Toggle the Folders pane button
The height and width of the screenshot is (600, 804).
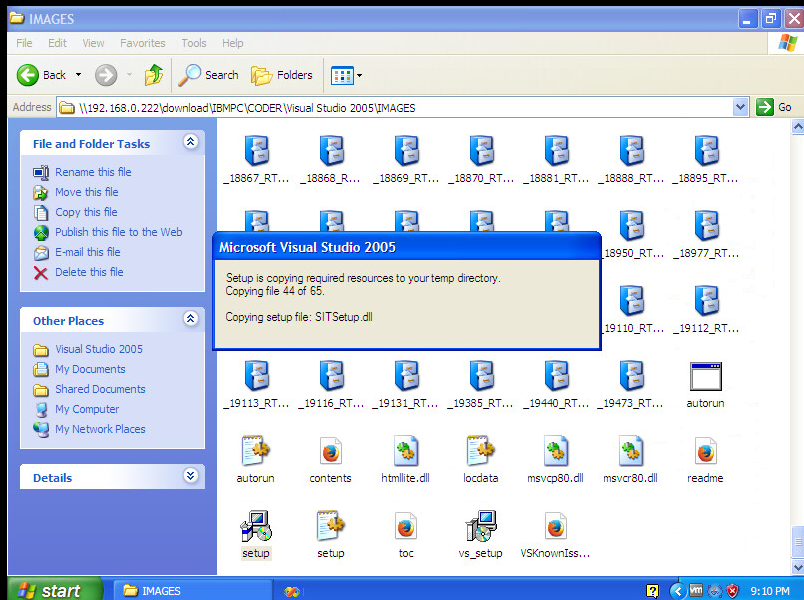282,75
